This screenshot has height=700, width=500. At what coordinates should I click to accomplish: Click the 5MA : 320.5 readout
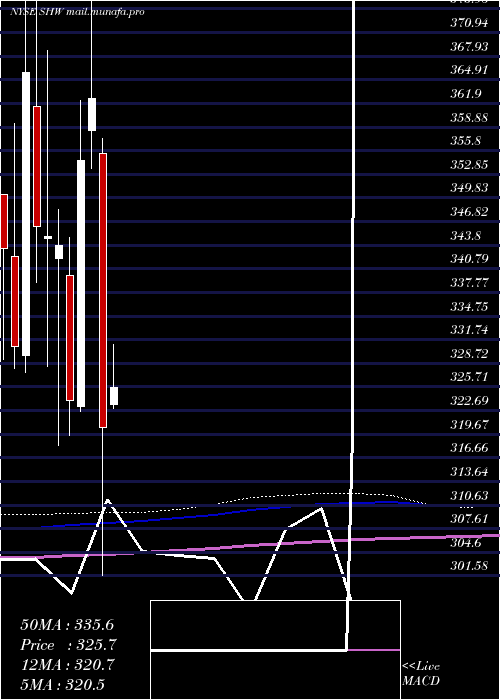[x=62, y=684]
